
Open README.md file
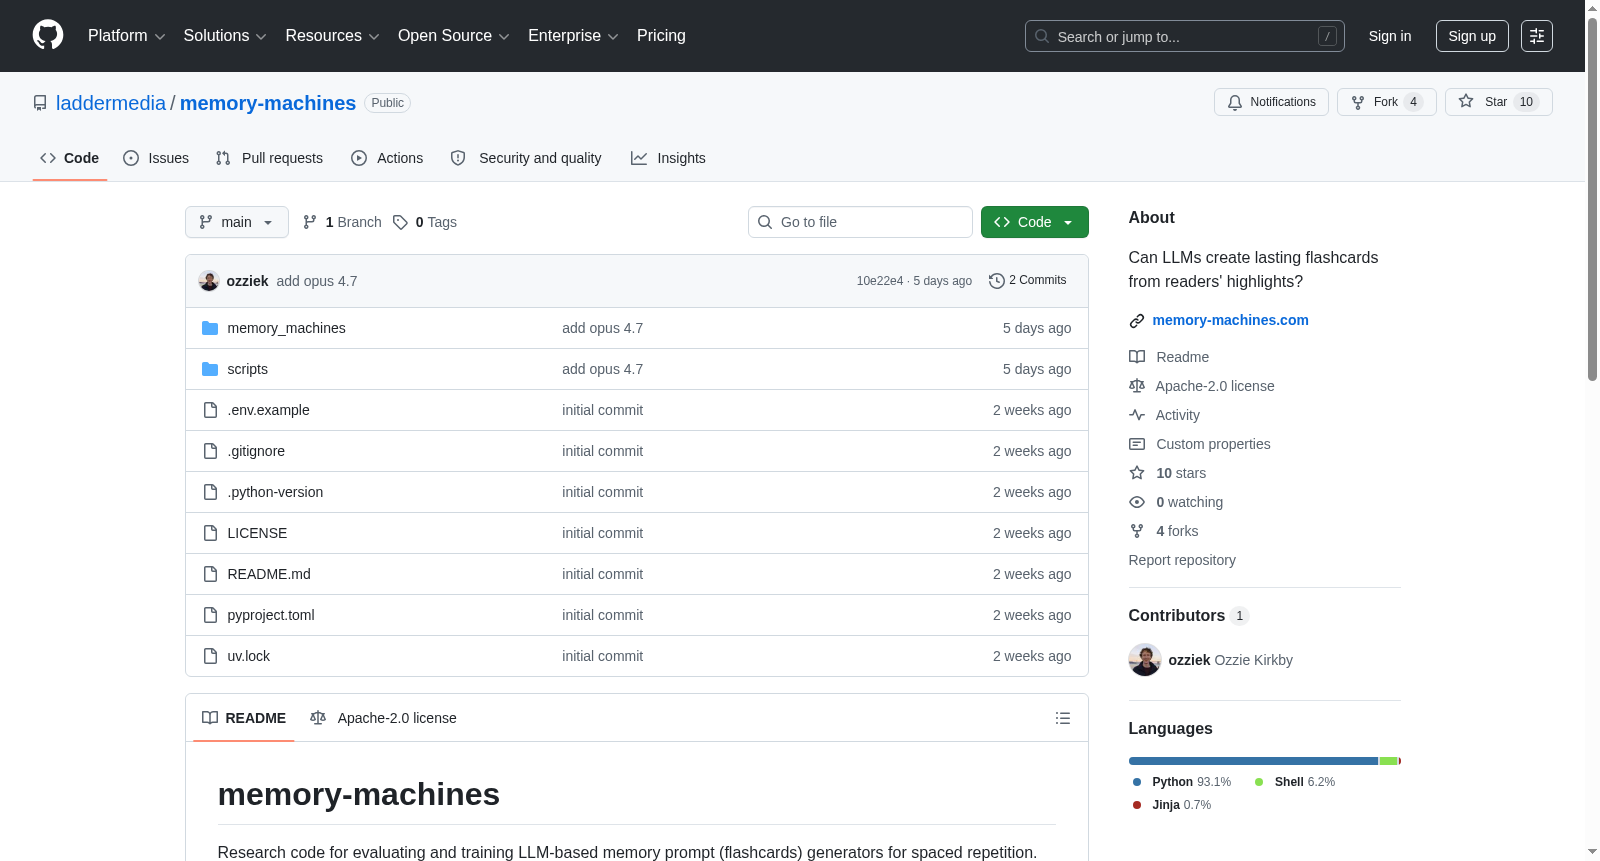269,574
